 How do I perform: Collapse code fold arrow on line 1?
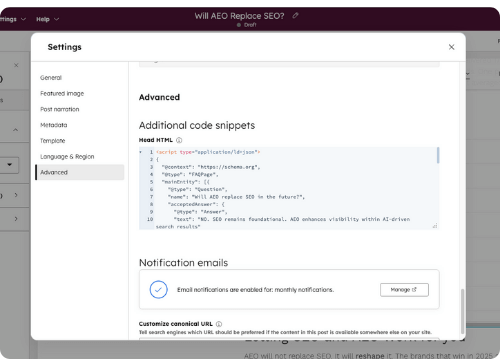click(x=141, y=152)
